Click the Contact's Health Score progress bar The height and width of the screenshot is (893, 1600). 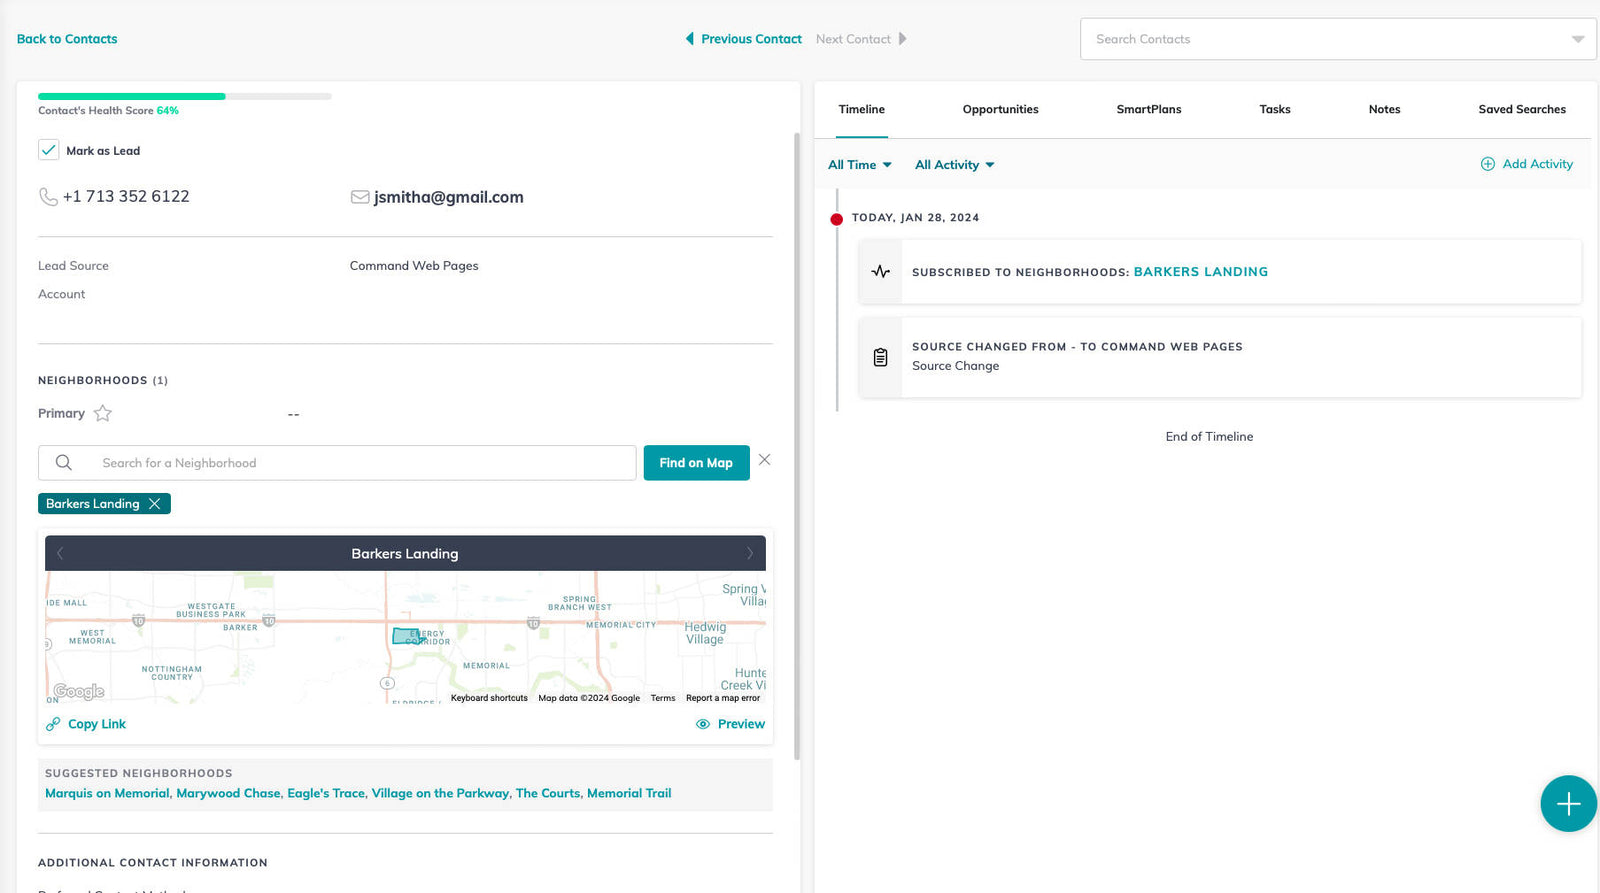point(184,96)
